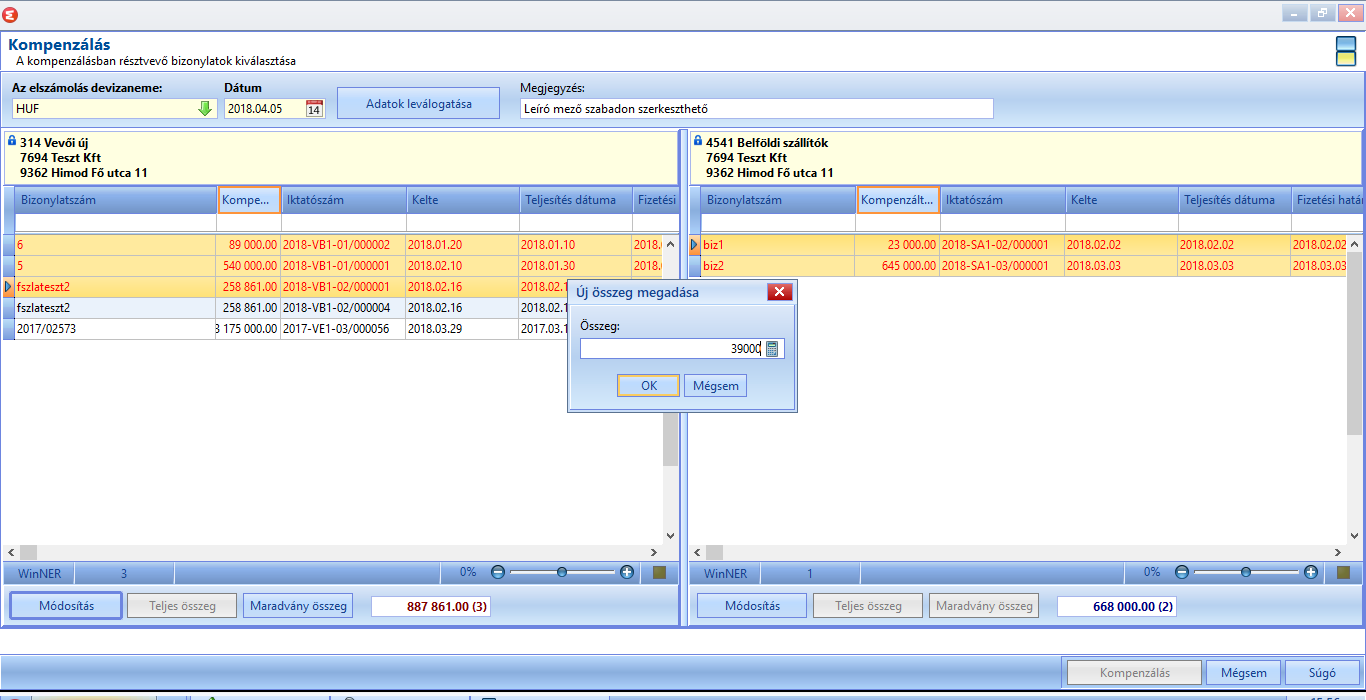Screen dimensions: 1366x700
Task: Click into the Megjegyzés text field
Action: pyautogui.click(x=757, y=109)
